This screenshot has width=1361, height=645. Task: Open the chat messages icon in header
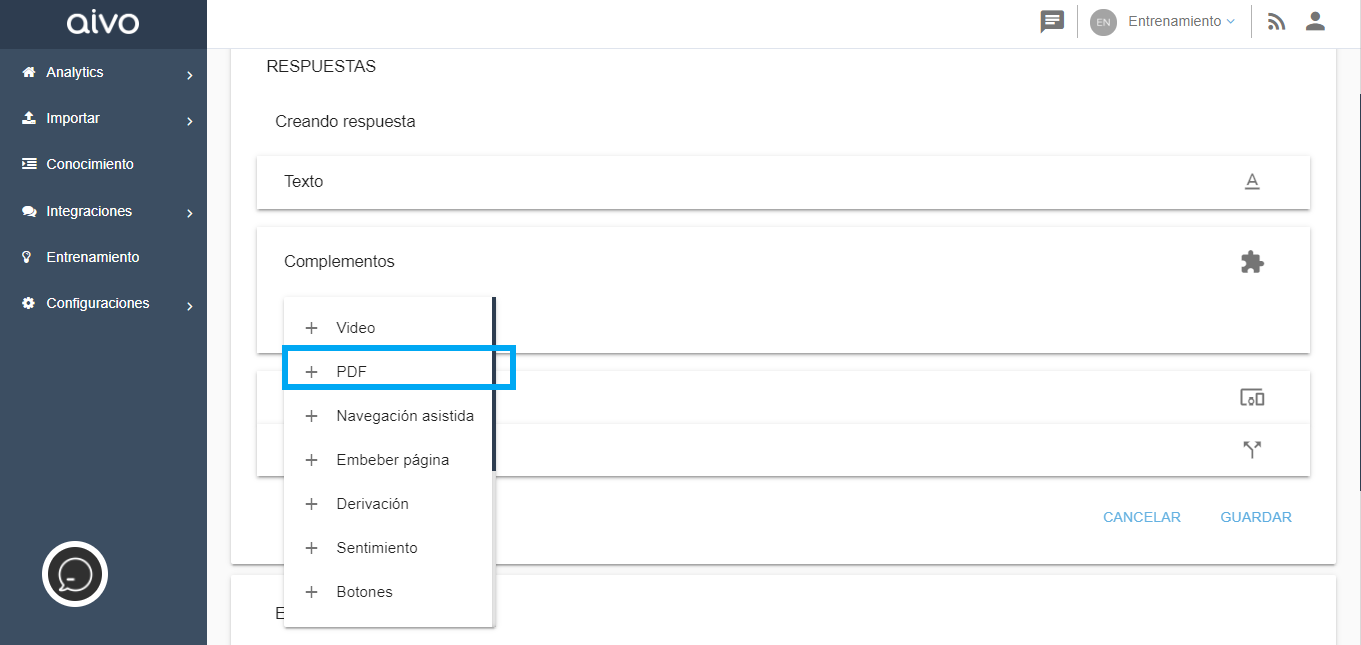coord(1051,21)
